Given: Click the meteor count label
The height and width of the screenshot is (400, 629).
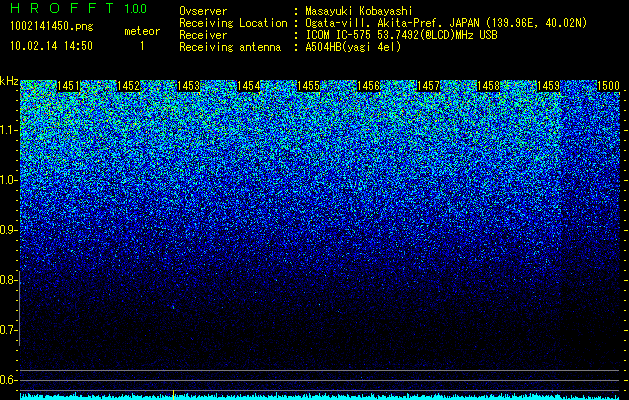Looking at the screenshot, I should pos(142,31).
